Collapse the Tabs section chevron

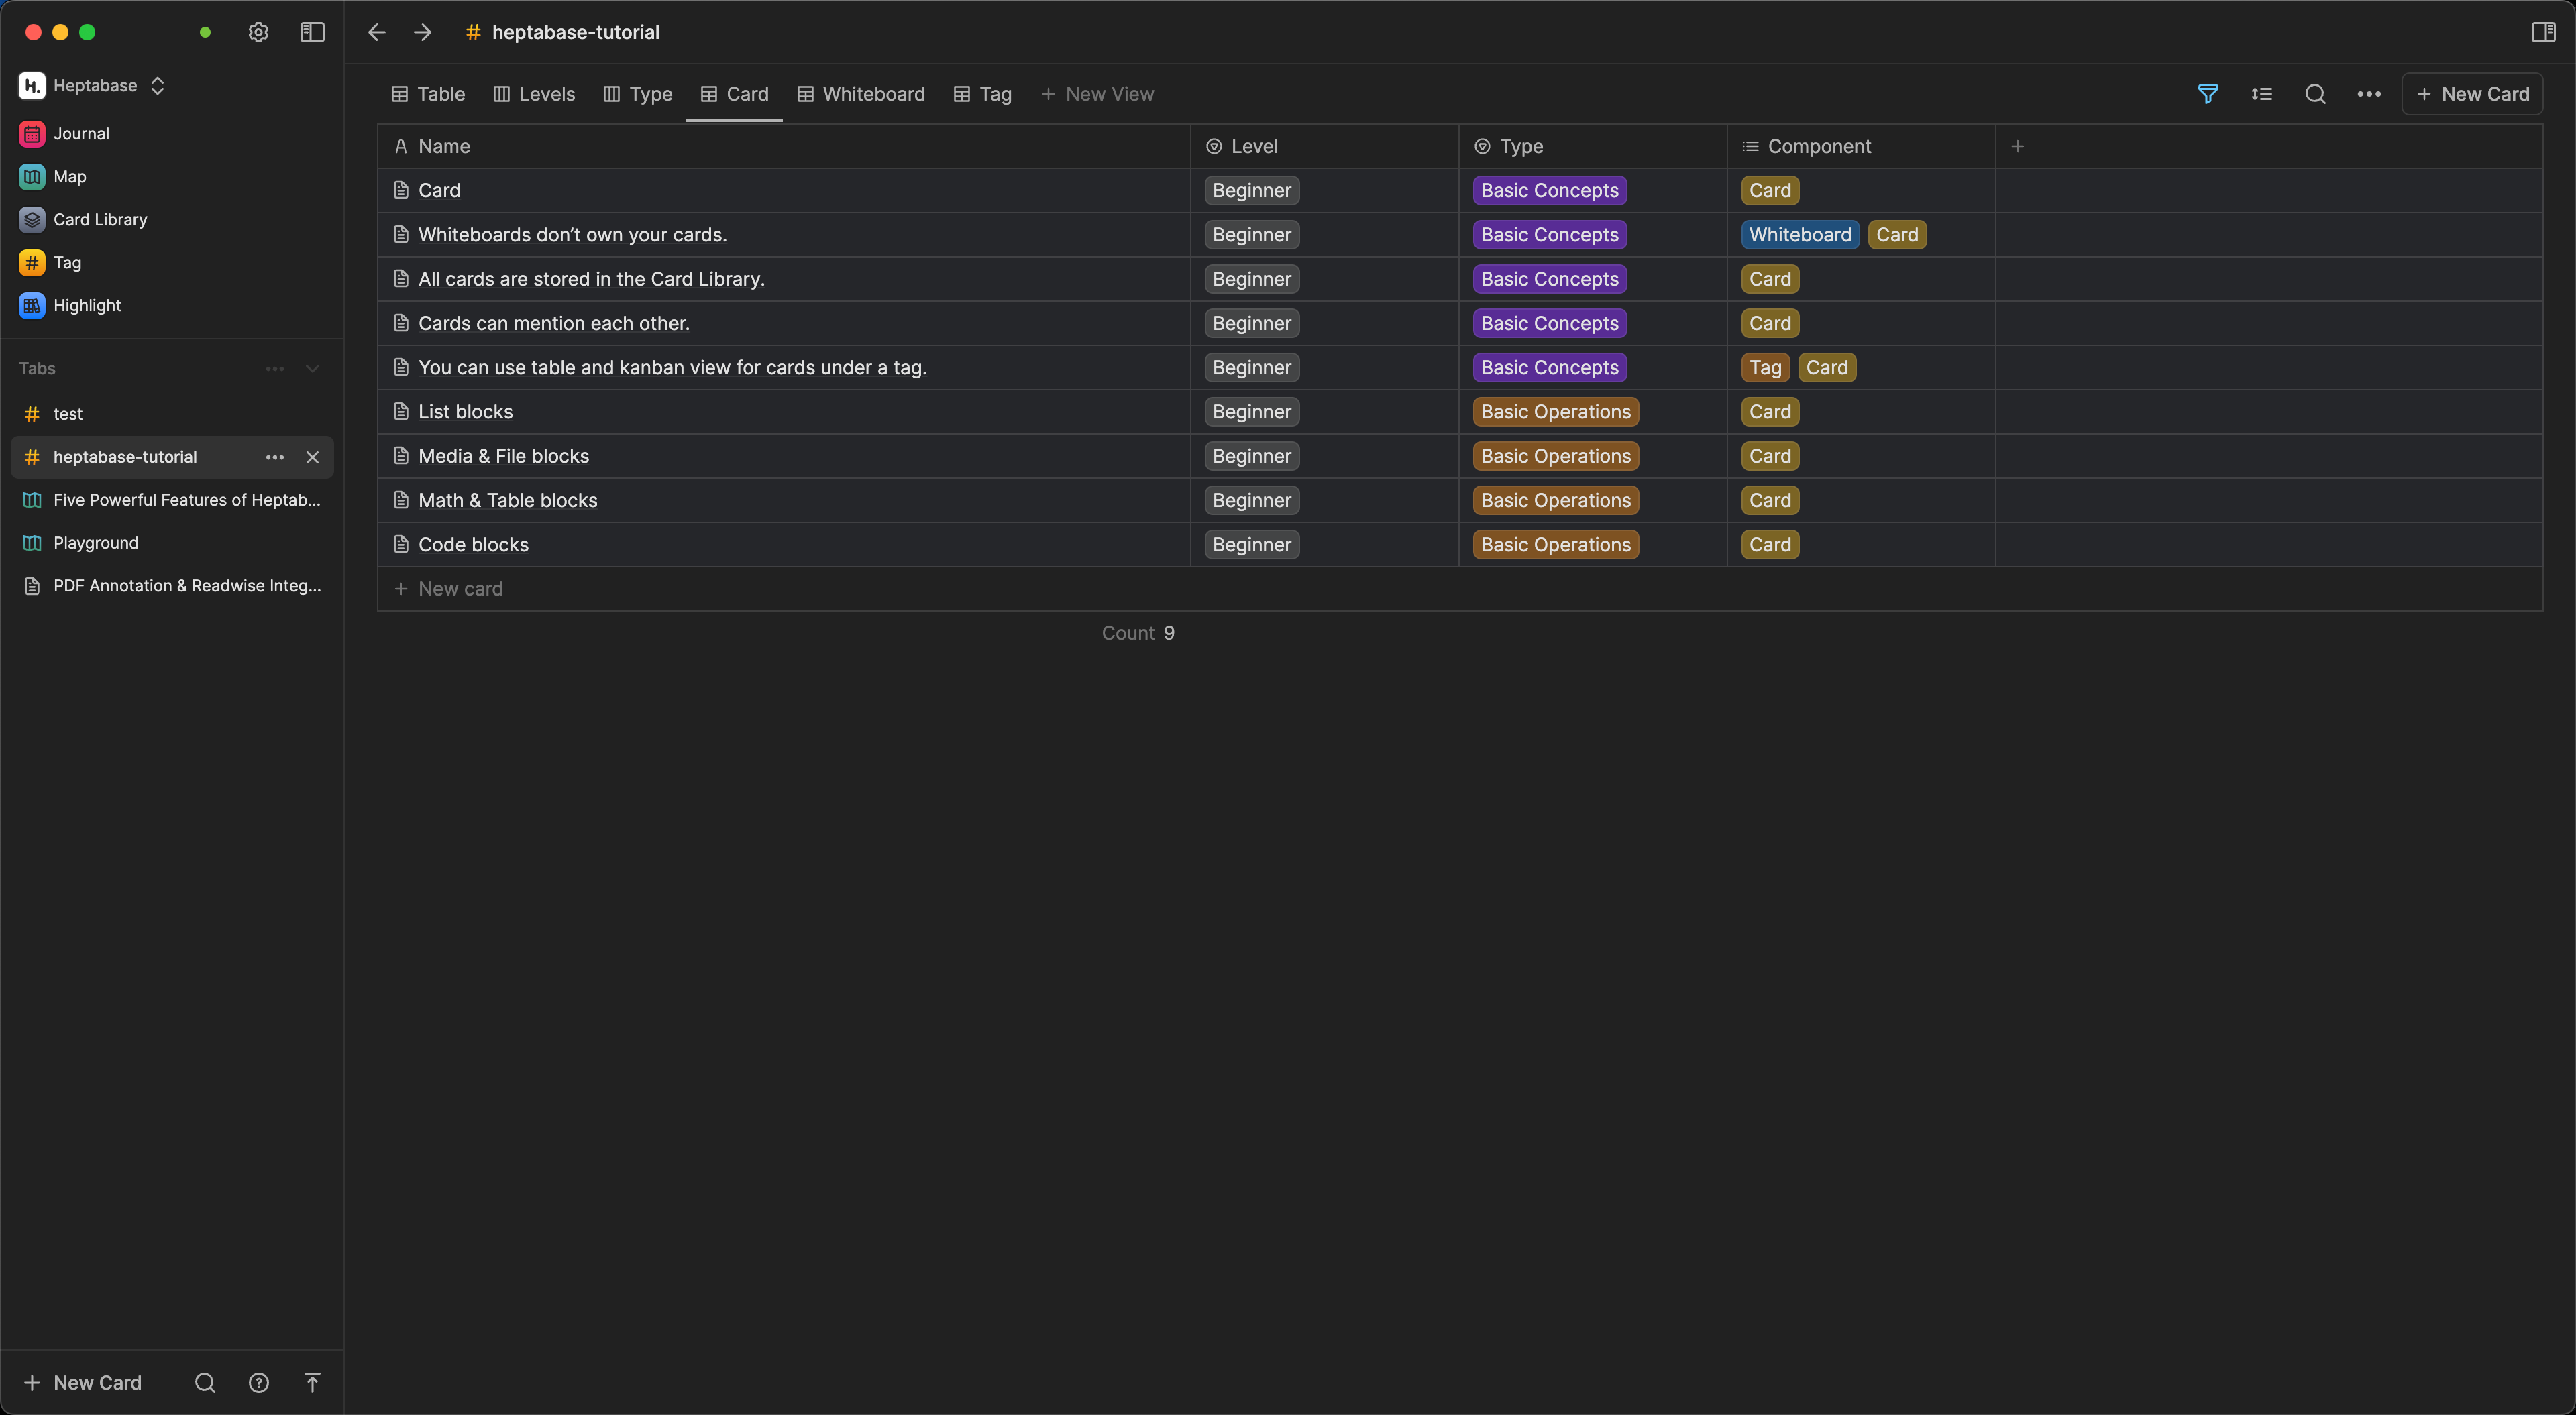(312, 369)
